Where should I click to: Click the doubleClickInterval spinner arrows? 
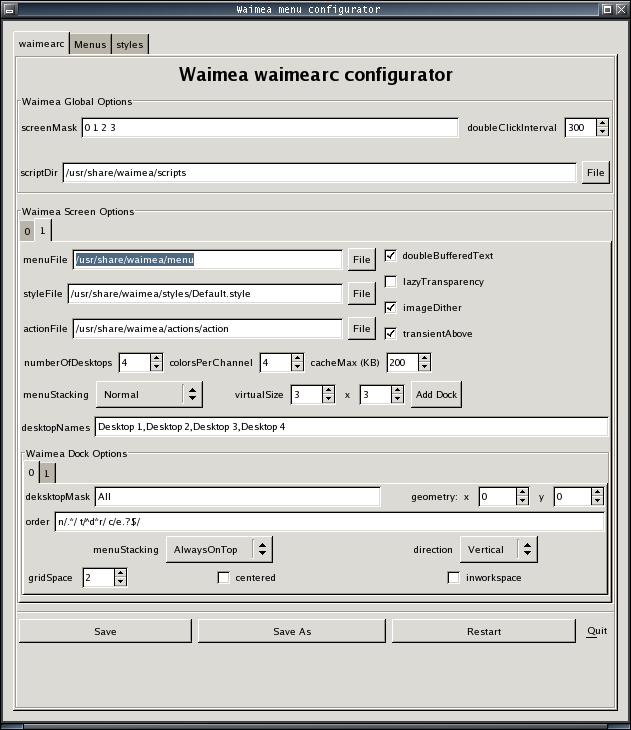602,128
